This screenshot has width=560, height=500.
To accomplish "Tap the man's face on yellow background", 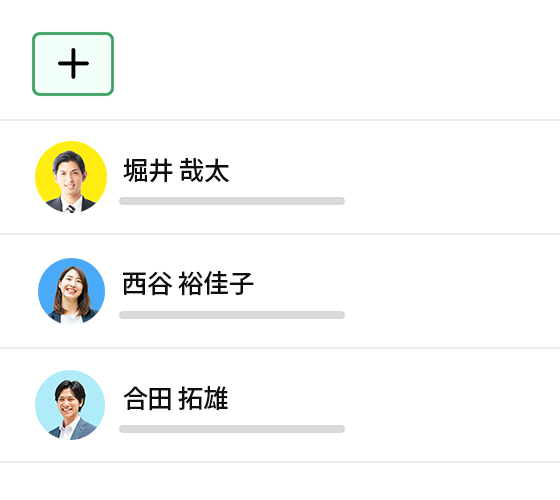I will click(x=70, y=177).
